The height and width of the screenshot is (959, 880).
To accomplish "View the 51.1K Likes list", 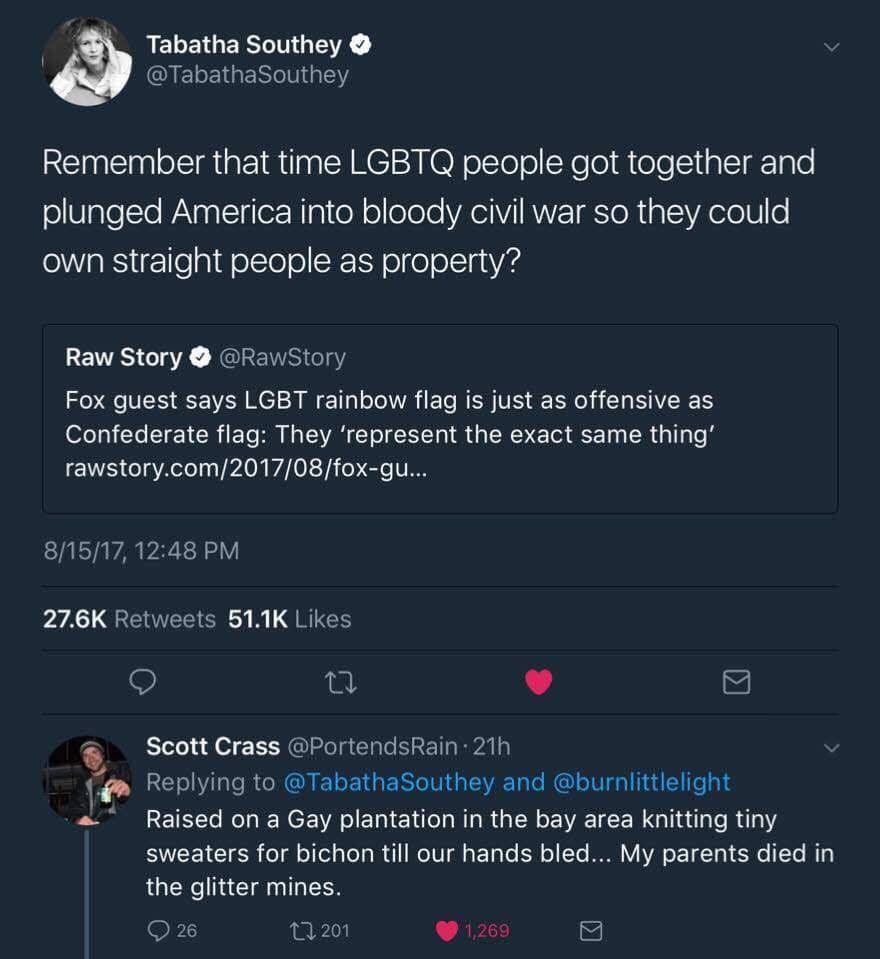I will [290, 619].
